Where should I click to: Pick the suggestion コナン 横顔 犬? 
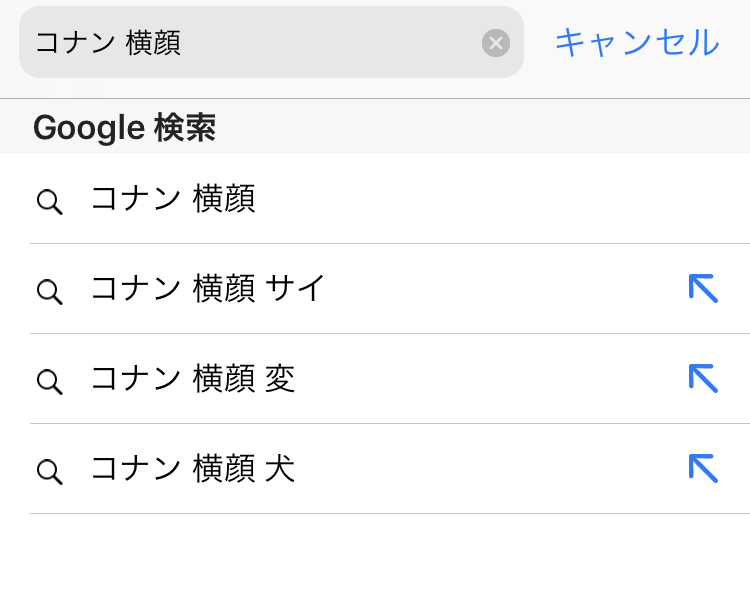tap(193, 469)
